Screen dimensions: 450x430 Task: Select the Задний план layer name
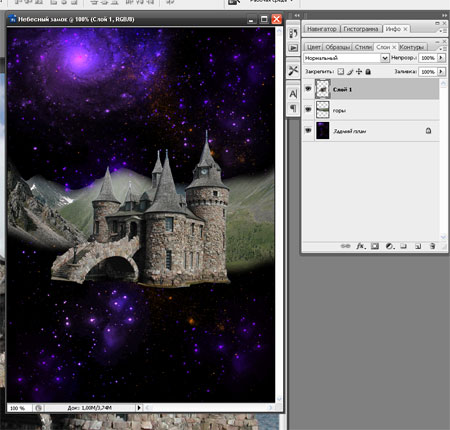pos(350,131)
